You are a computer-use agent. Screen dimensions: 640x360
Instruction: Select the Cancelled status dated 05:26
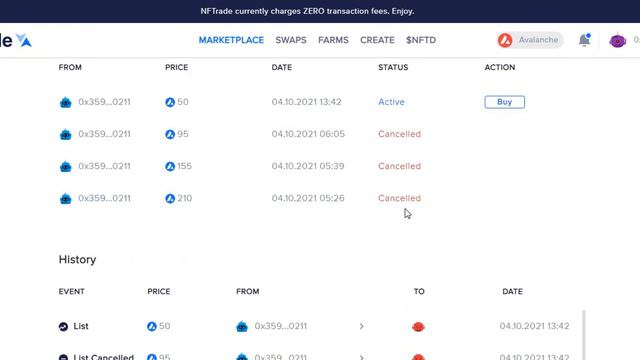coord(399,198)
